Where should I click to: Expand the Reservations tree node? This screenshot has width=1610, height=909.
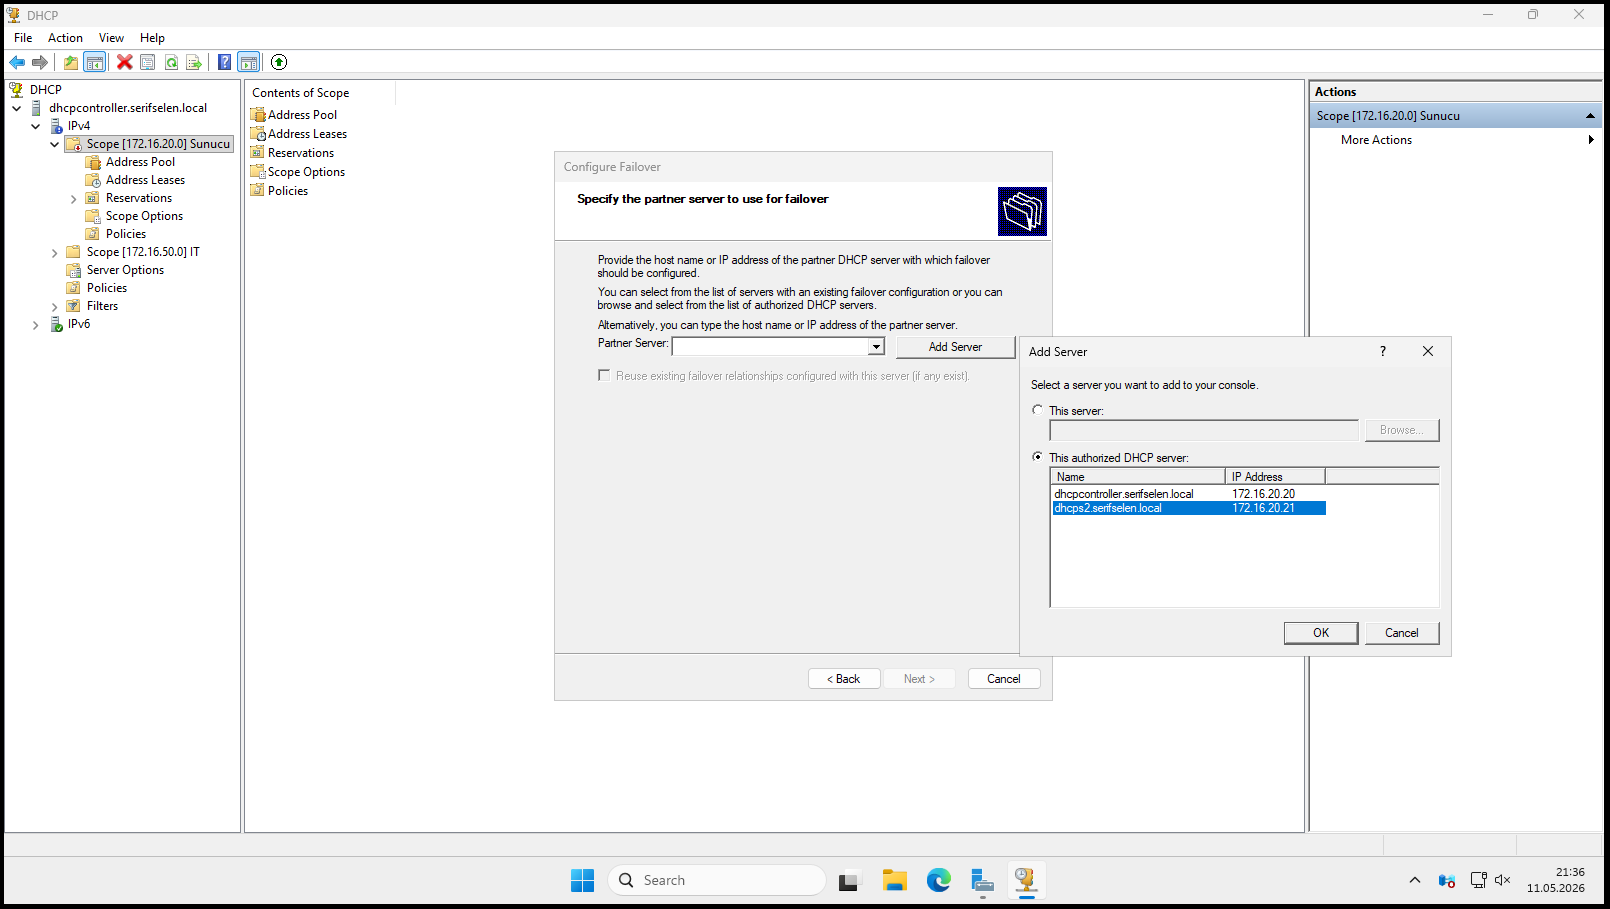tap(74, 199)
